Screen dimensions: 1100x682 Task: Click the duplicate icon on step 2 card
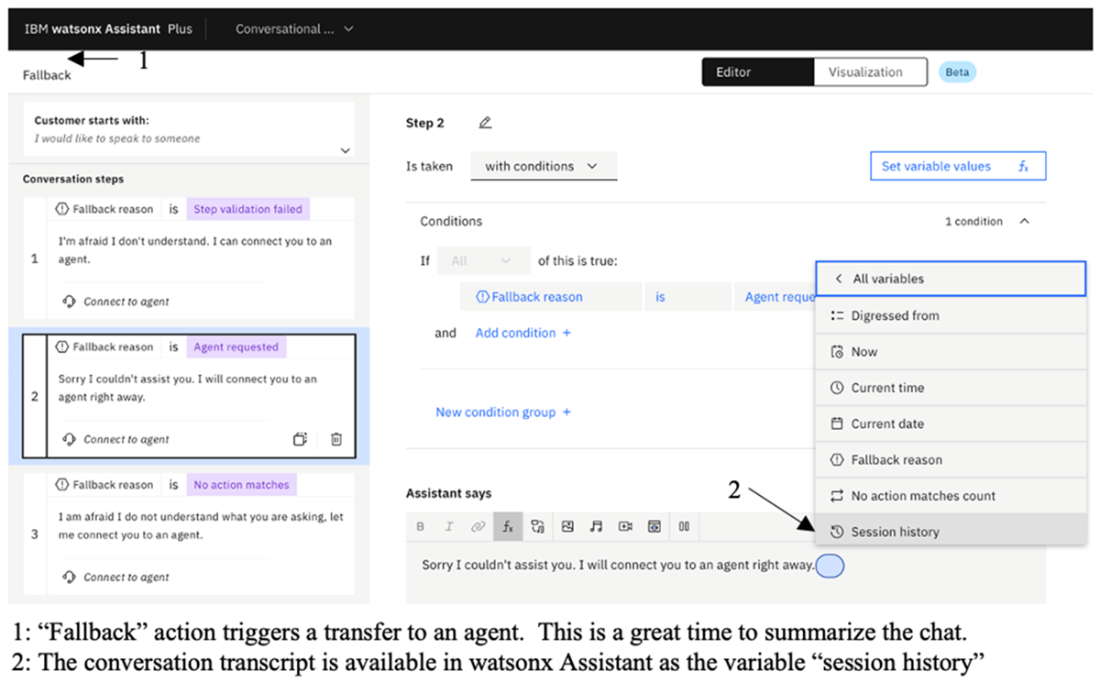(300, 439)
